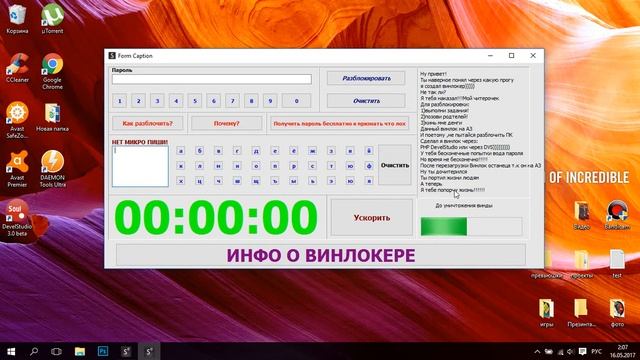Click the letter key д
The image size is (640, 360).
point(256,151)
